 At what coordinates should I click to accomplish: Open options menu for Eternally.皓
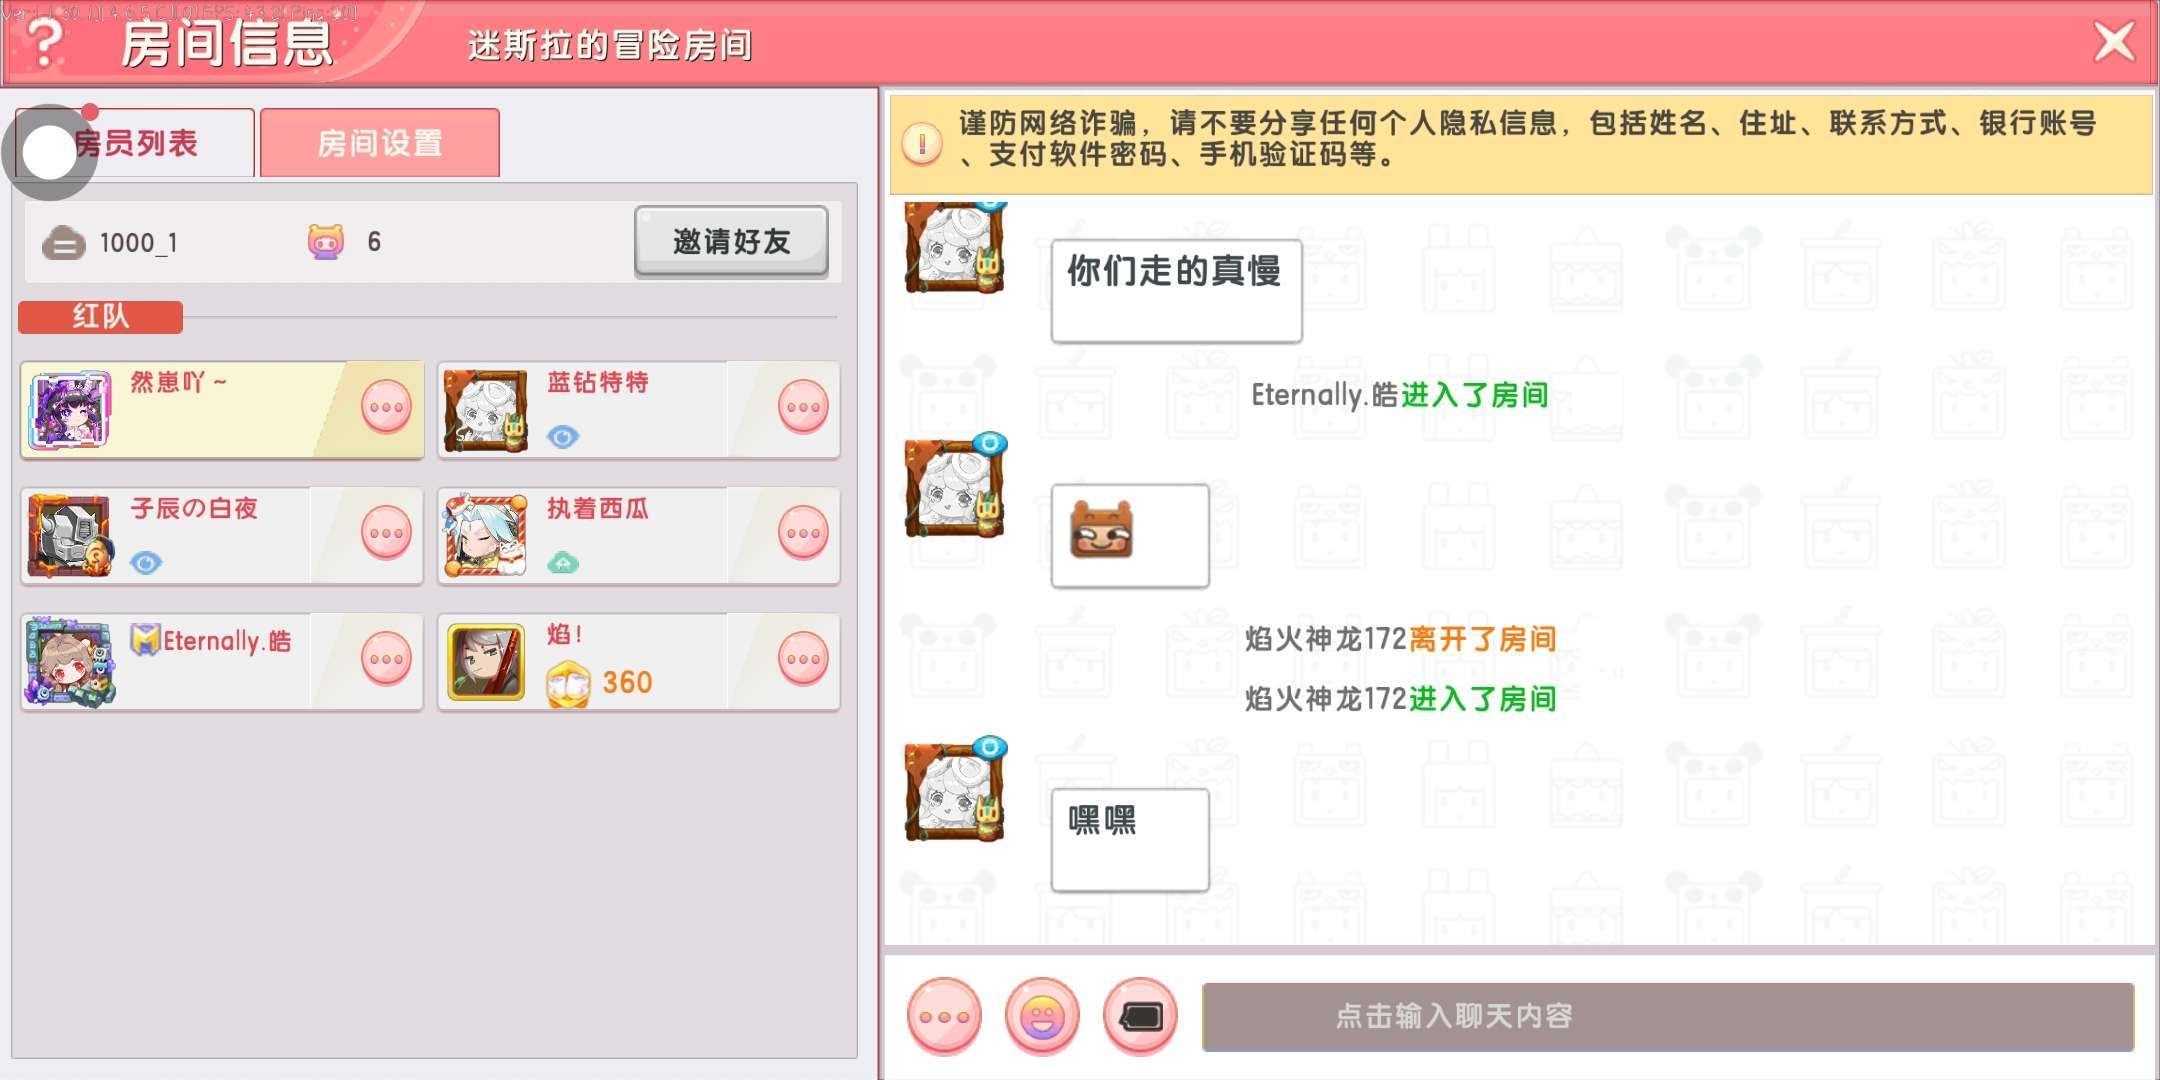386,660
